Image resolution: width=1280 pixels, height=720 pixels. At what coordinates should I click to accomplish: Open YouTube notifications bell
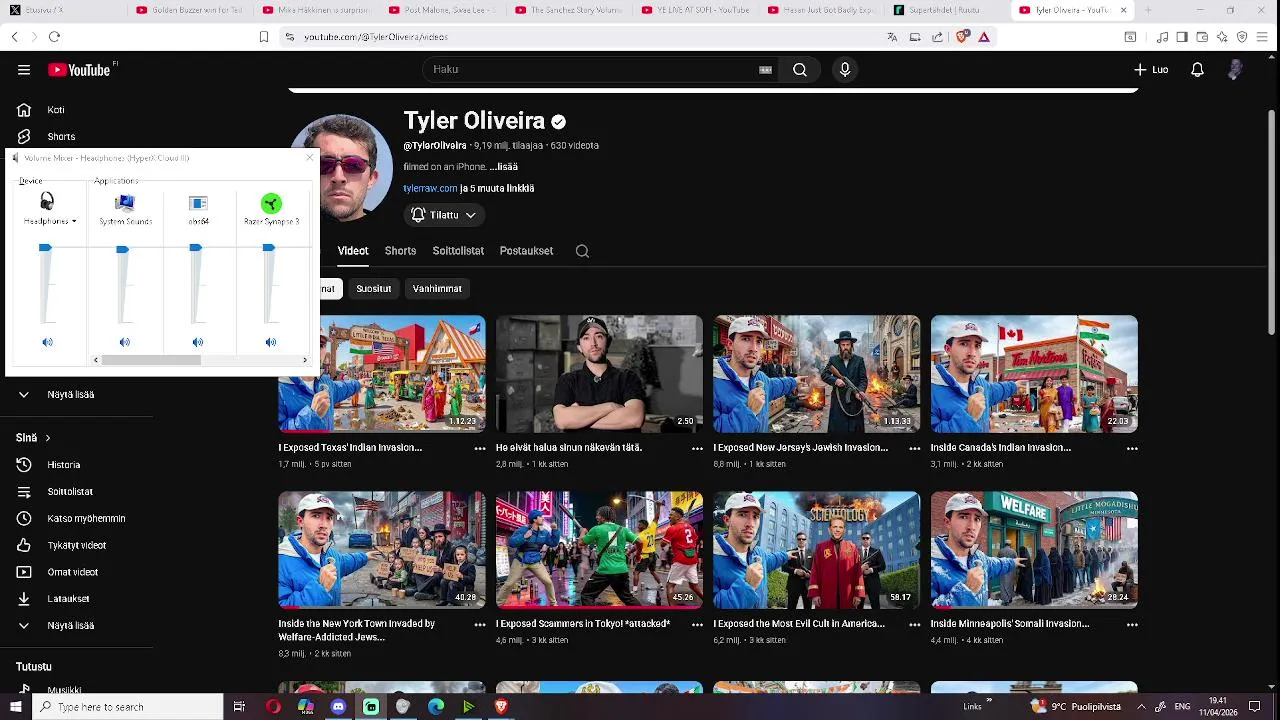point(1197,70)
